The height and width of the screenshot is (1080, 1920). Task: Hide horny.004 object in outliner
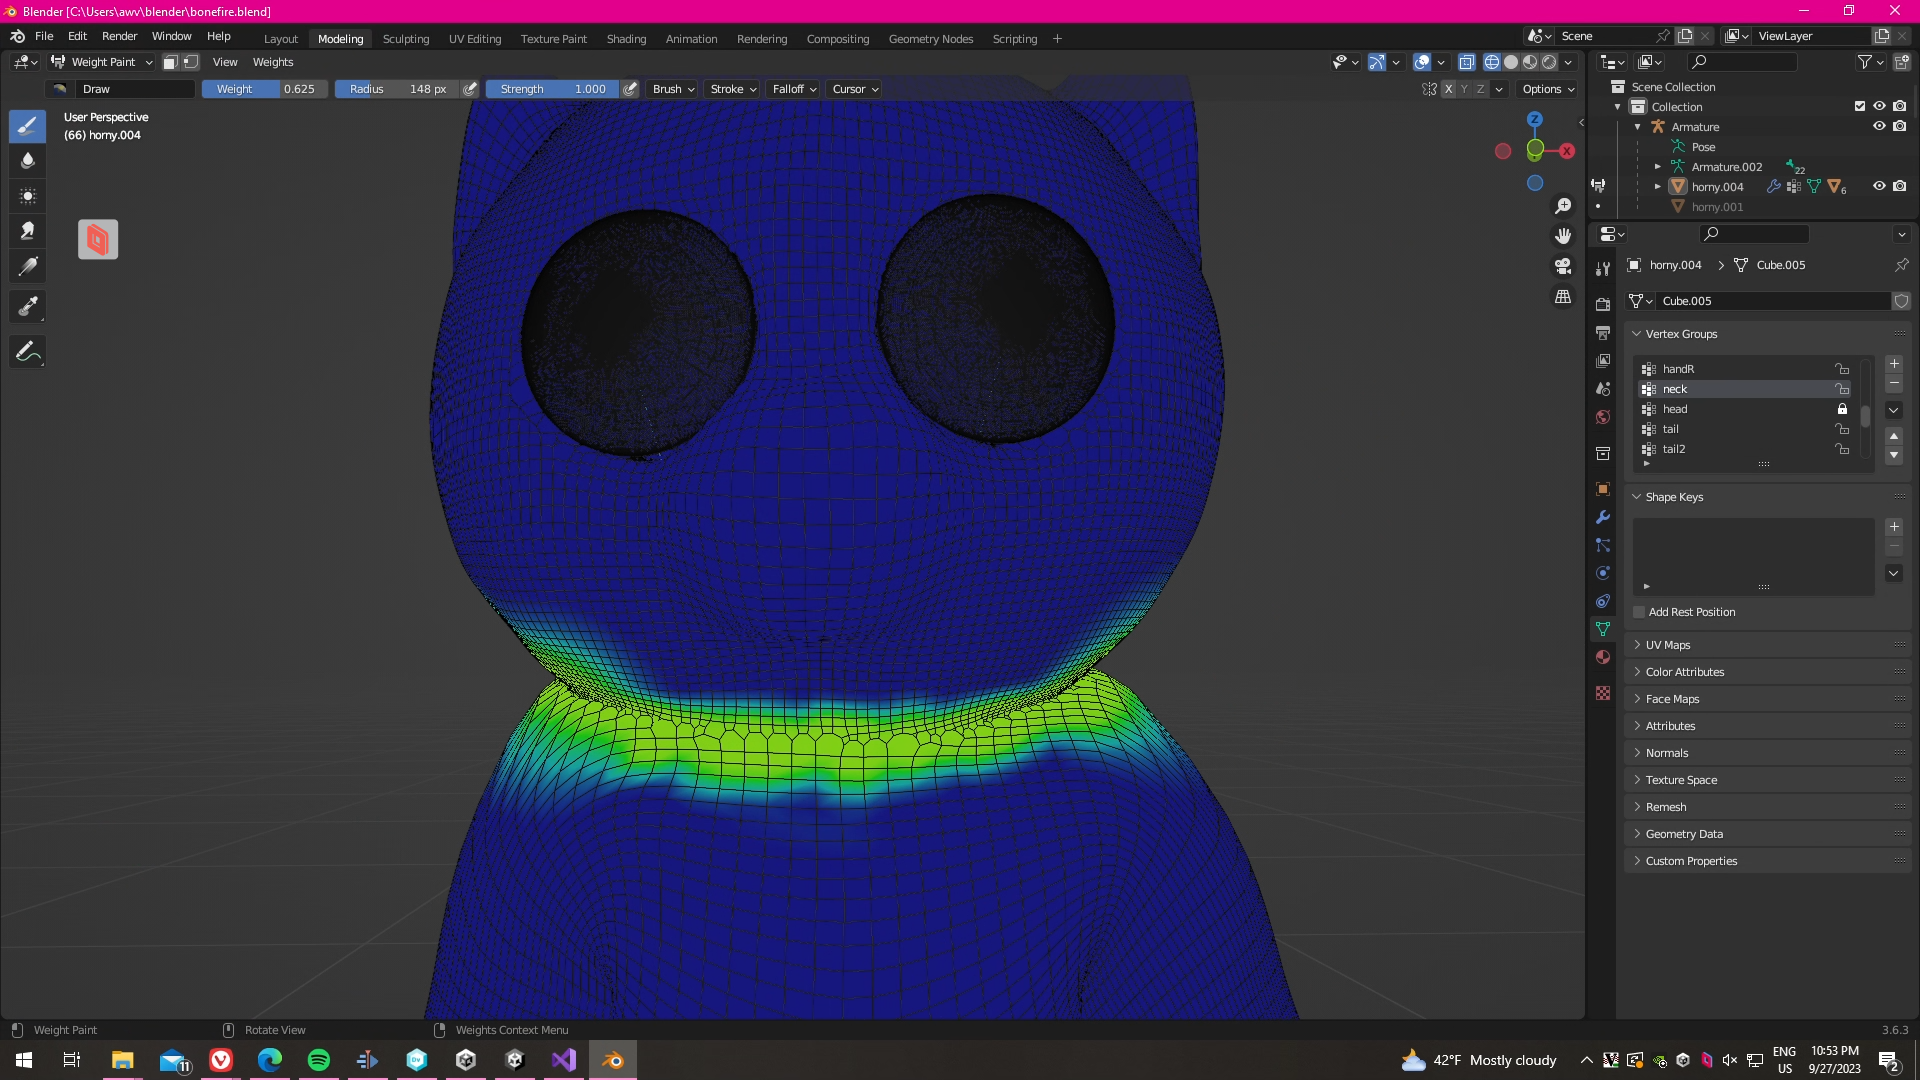1879,186
